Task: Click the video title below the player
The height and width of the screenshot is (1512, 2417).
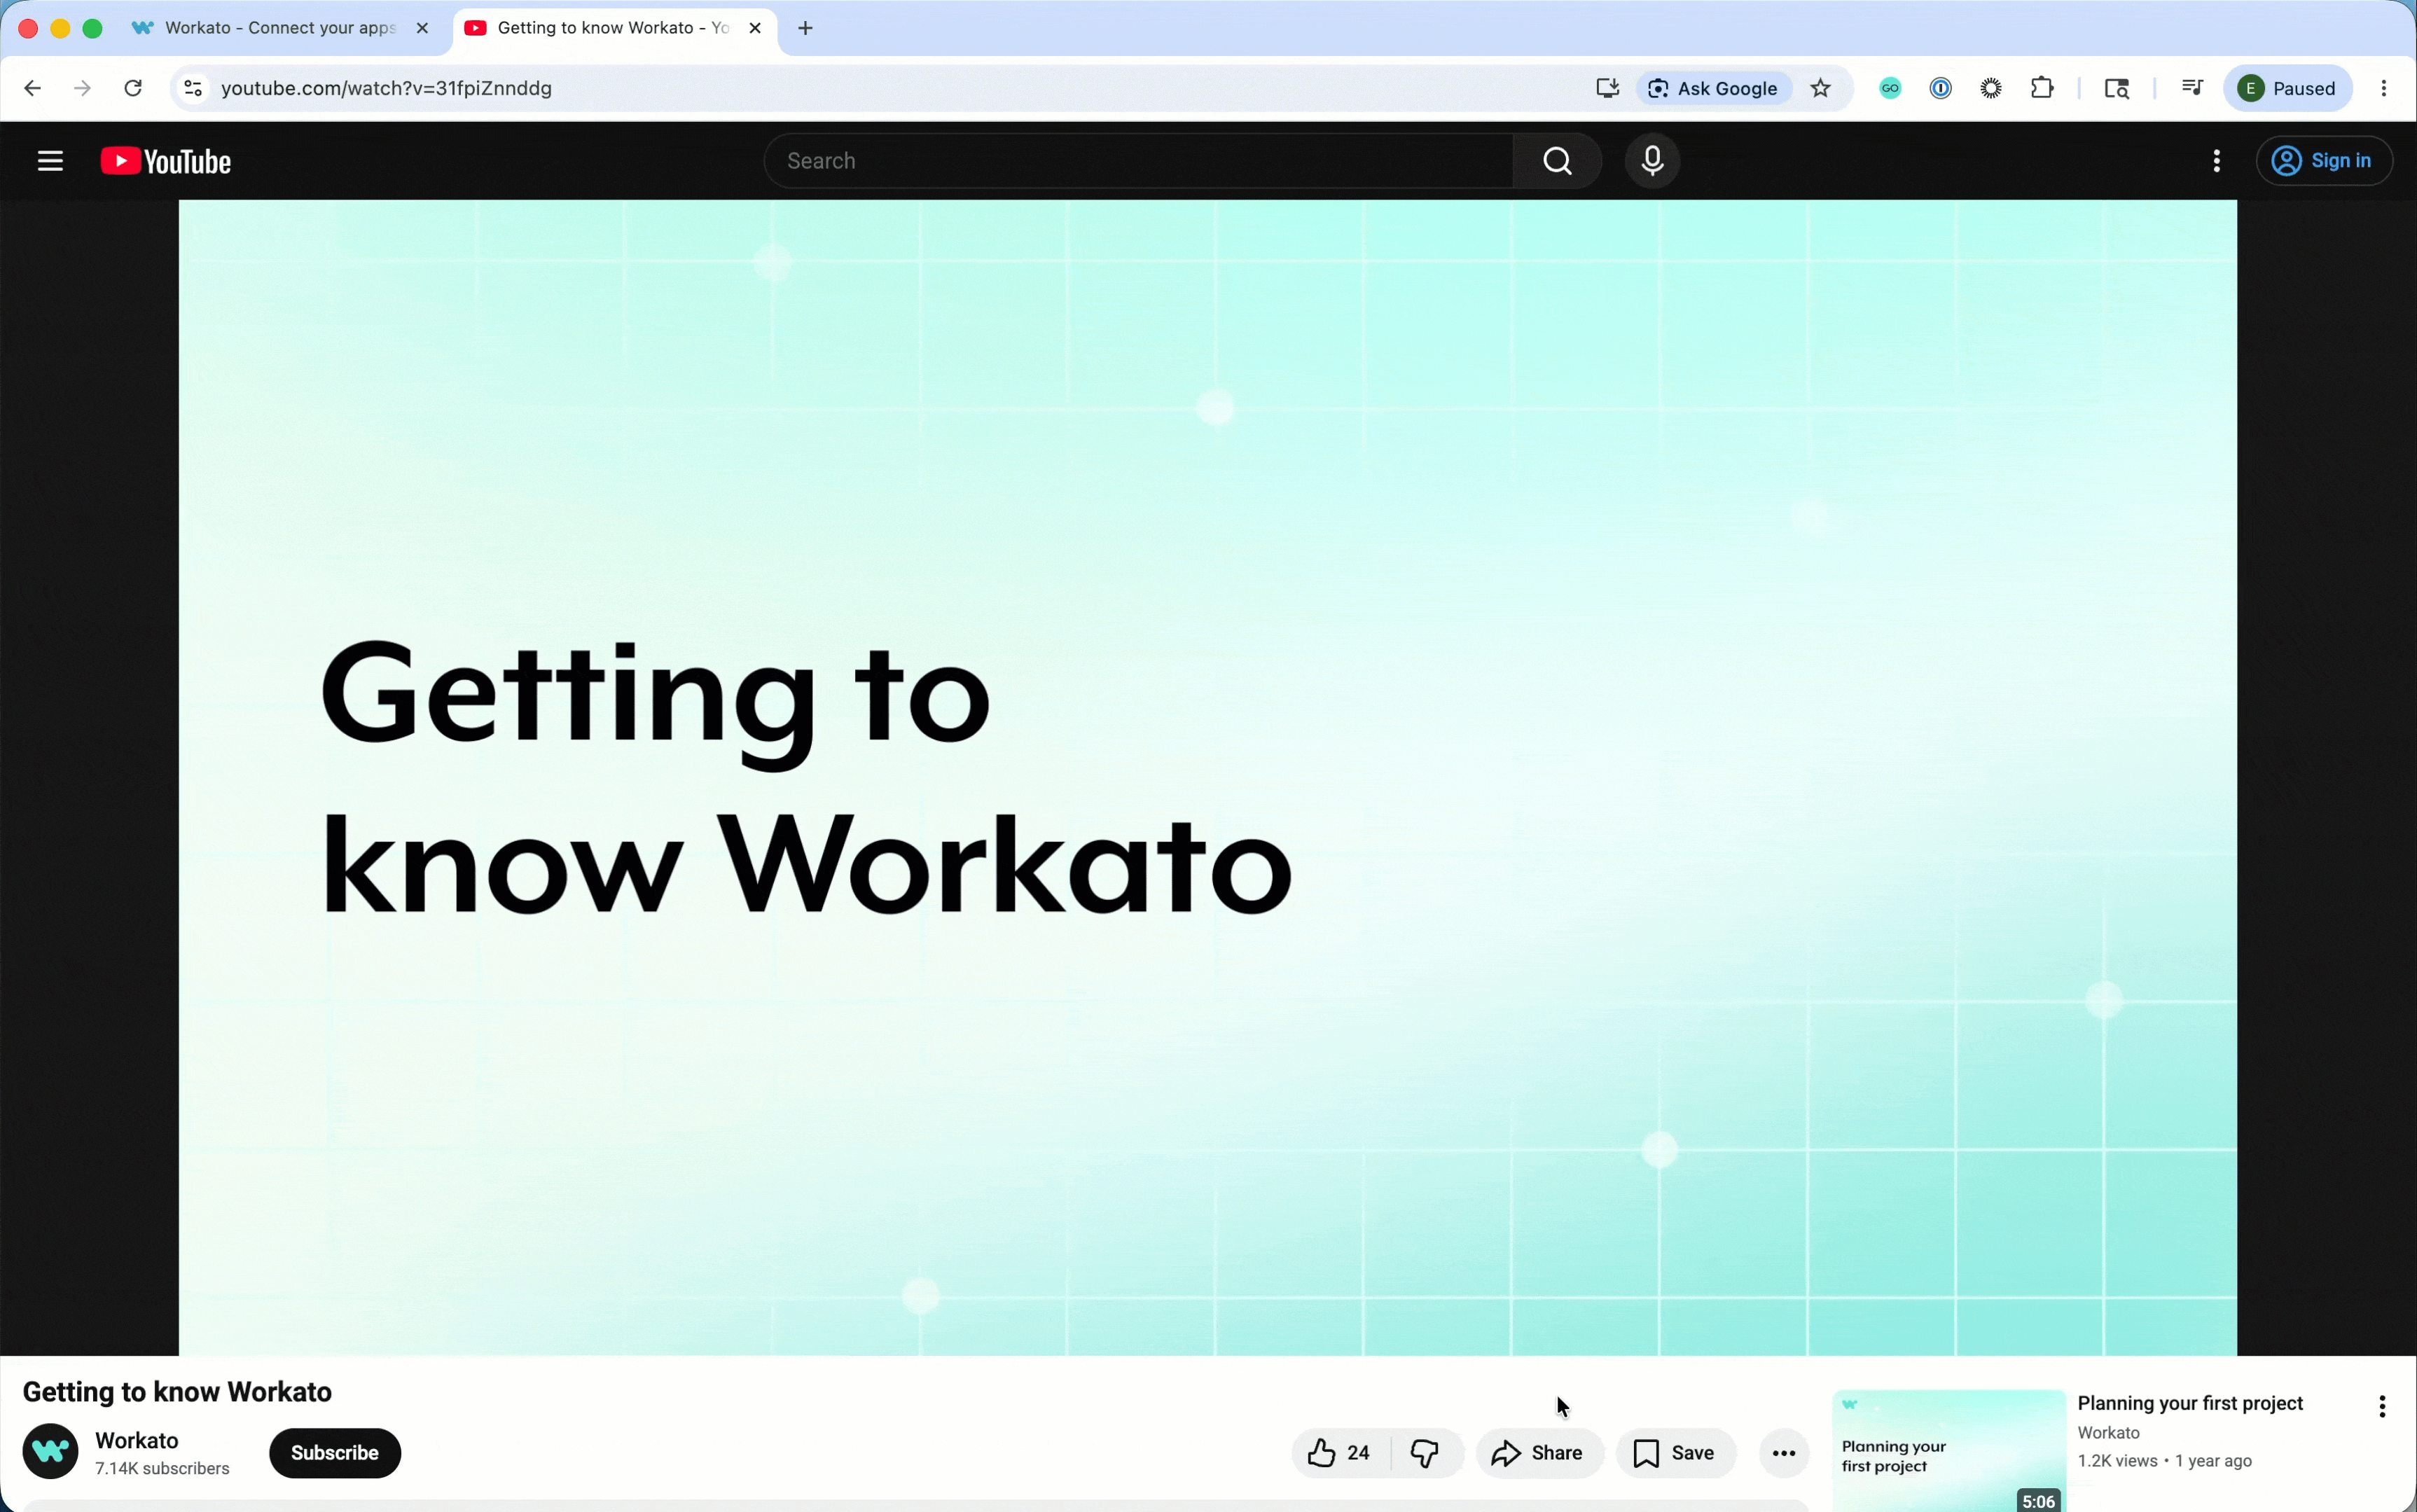Action: tap(177, 1392)
